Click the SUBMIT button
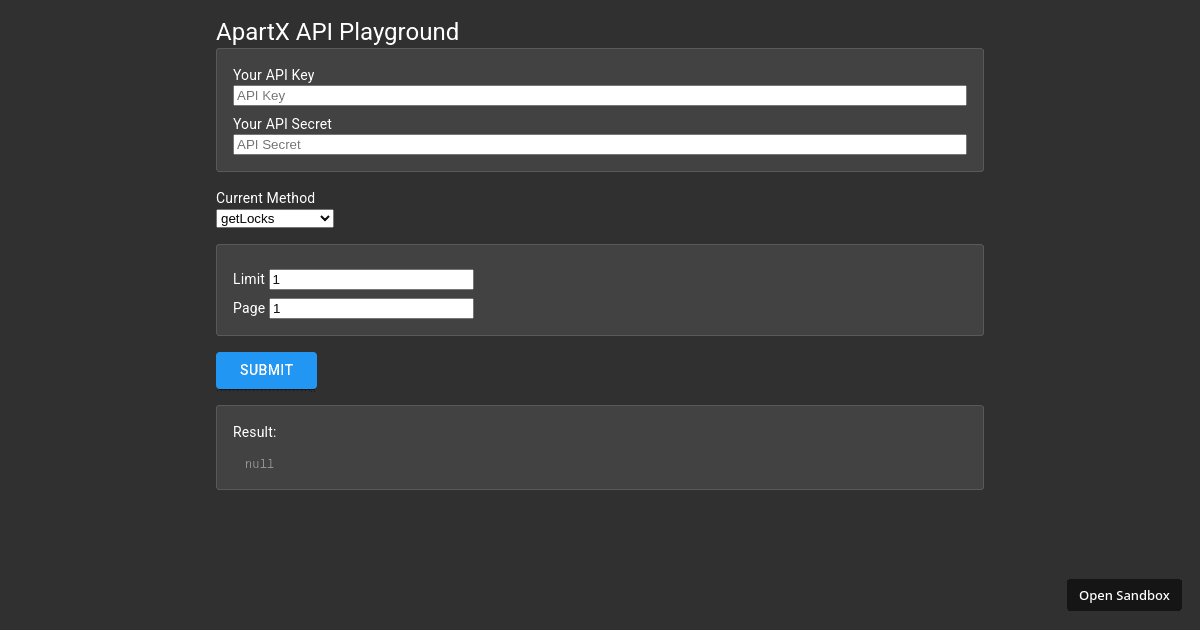1200x630 pixels. click(x=266, y=370)
